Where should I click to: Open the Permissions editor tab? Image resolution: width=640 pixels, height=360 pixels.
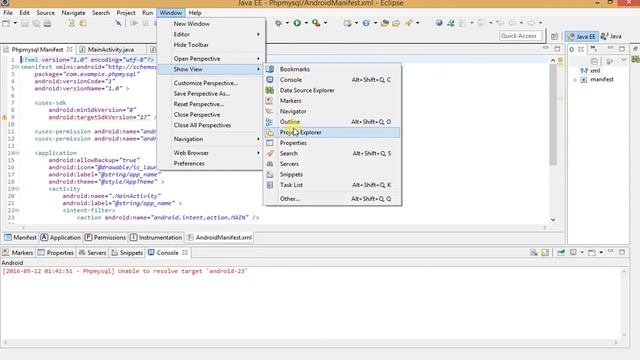click(x=105, y=237)
